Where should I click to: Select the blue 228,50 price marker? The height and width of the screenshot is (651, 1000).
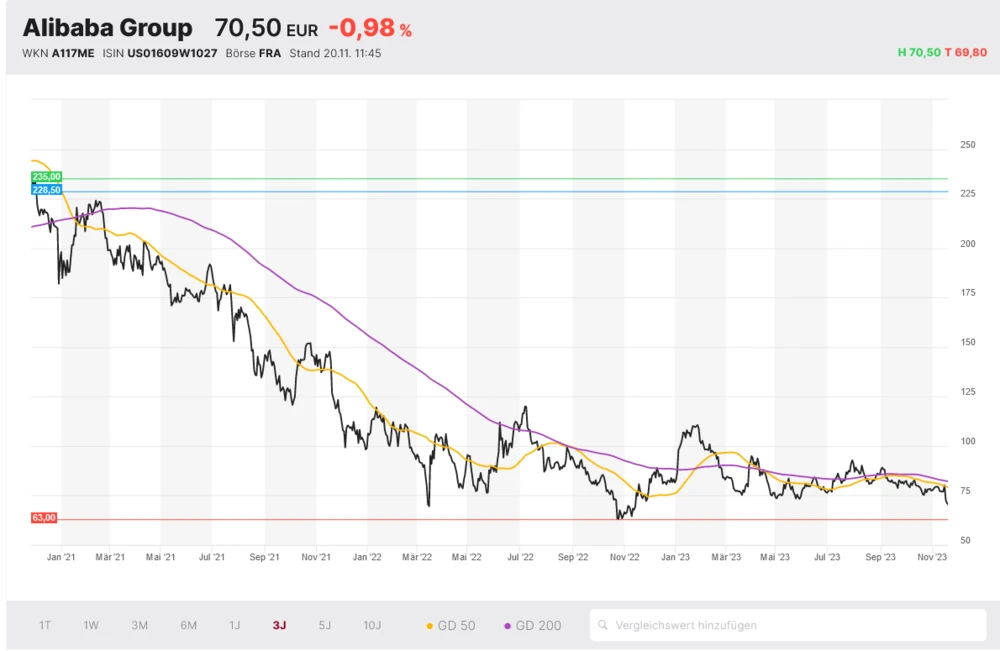tap(46, 190)
